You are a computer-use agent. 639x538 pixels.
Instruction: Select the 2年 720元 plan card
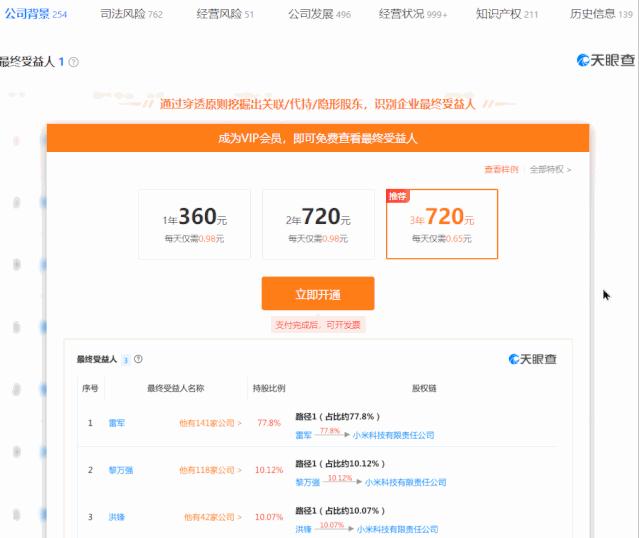click(x=318, y=224)
